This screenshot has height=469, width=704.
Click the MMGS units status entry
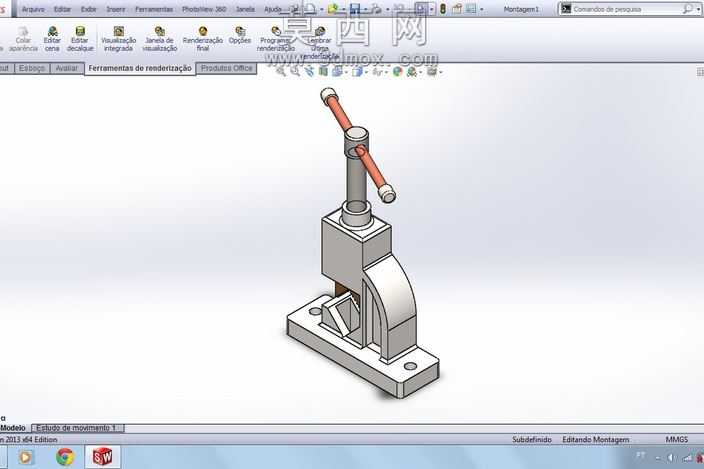[x=676, y=439]
